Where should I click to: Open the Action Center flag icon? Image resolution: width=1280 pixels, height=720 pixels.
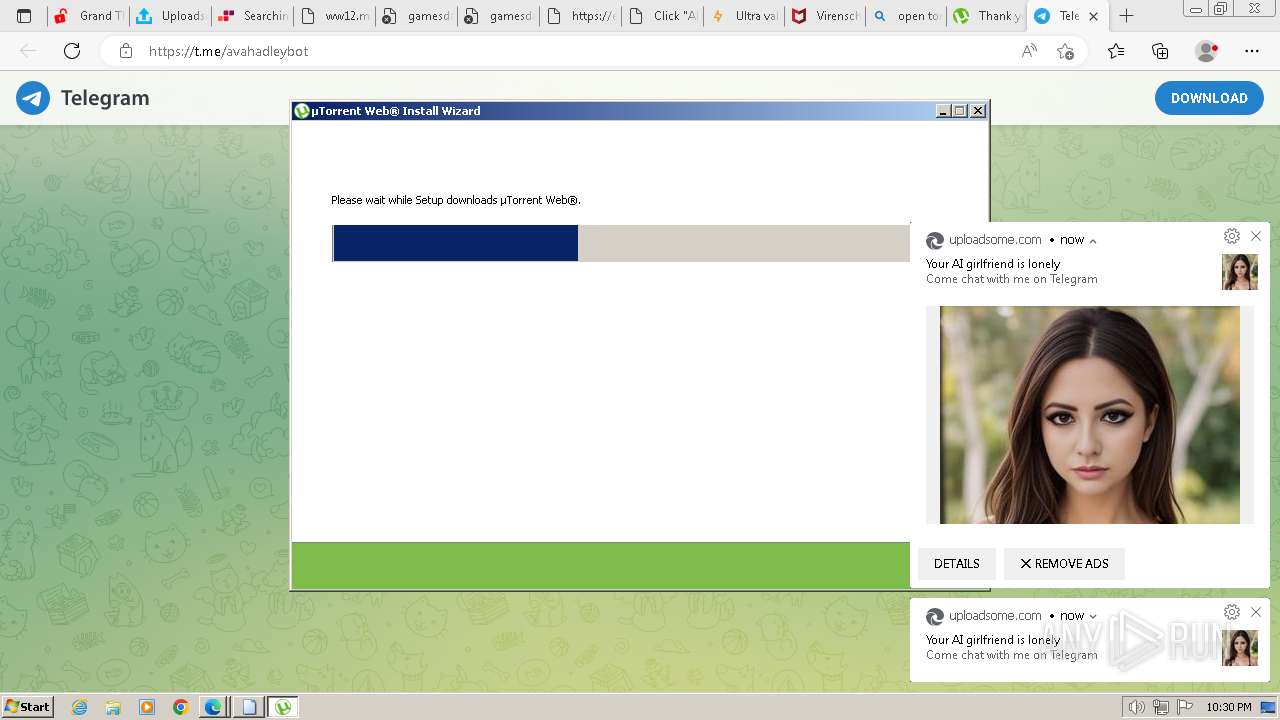tap(1185, 707)
